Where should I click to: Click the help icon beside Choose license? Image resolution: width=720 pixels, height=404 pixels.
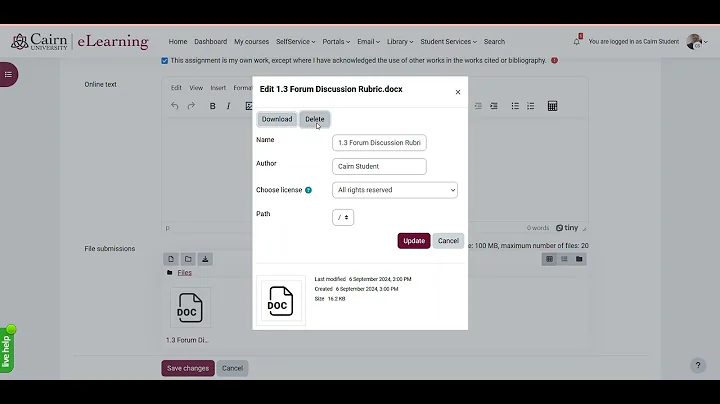click(x=309, y=190)
